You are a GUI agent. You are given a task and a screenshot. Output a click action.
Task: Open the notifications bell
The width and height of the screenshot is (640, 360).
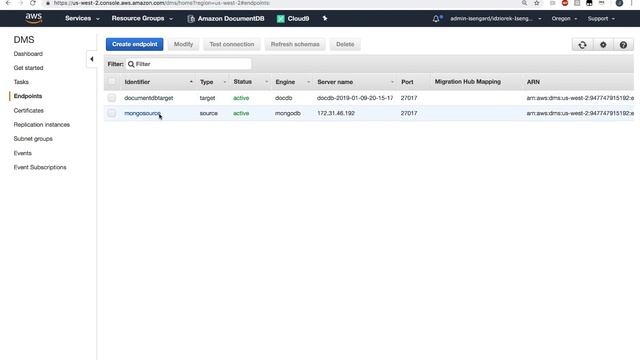[437, 18]
